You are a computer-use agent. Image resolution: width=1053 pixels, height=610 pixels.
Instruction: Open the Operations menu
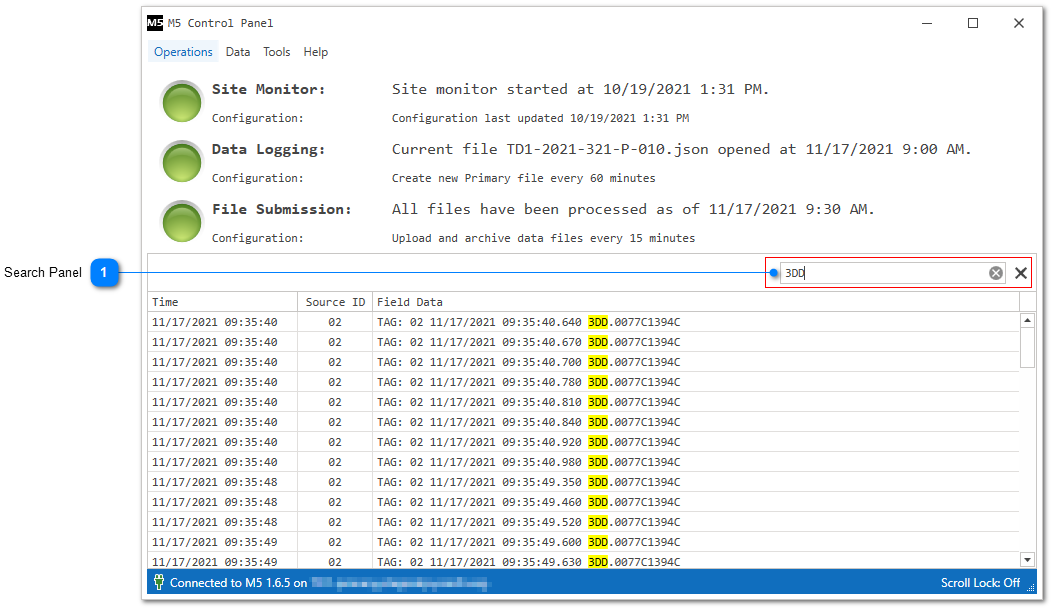[183, 52]
